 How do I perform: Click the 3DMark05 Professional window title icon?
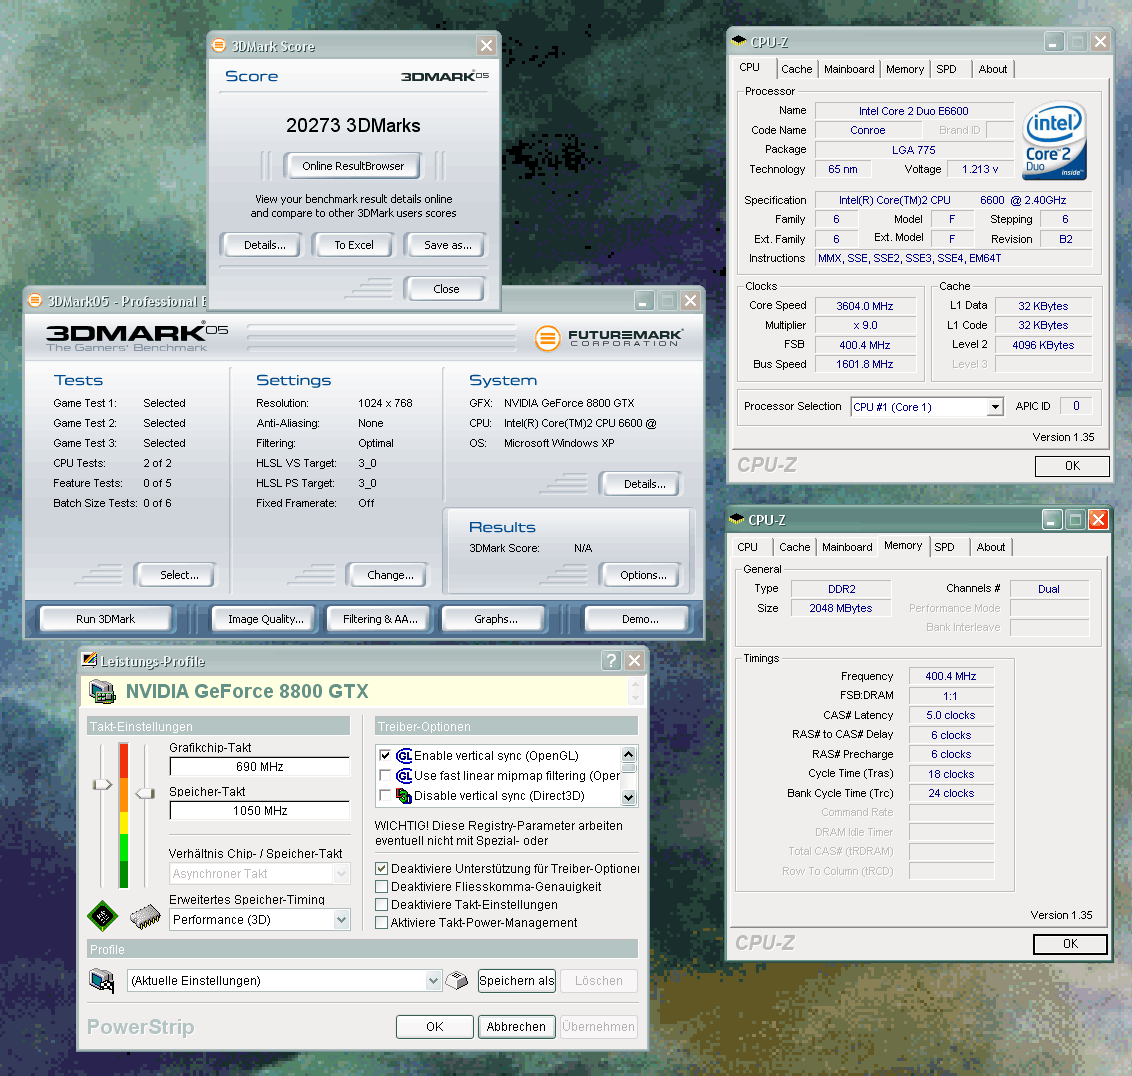click(35, 300)
